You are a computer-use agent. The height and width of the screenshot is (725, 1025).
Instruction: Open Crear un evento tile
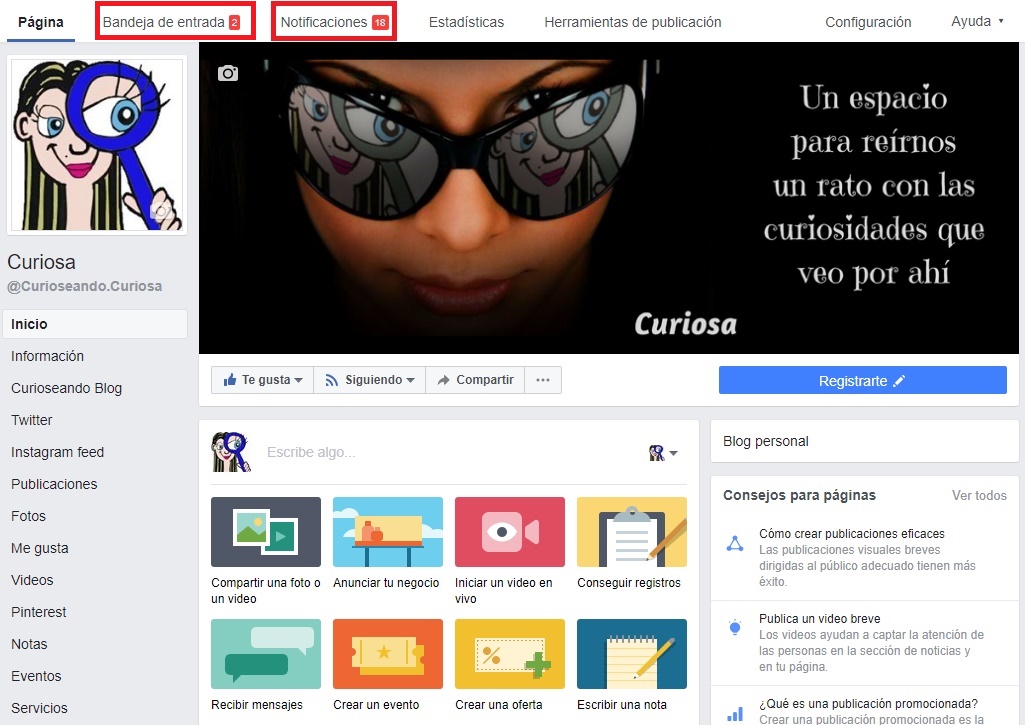388,666
